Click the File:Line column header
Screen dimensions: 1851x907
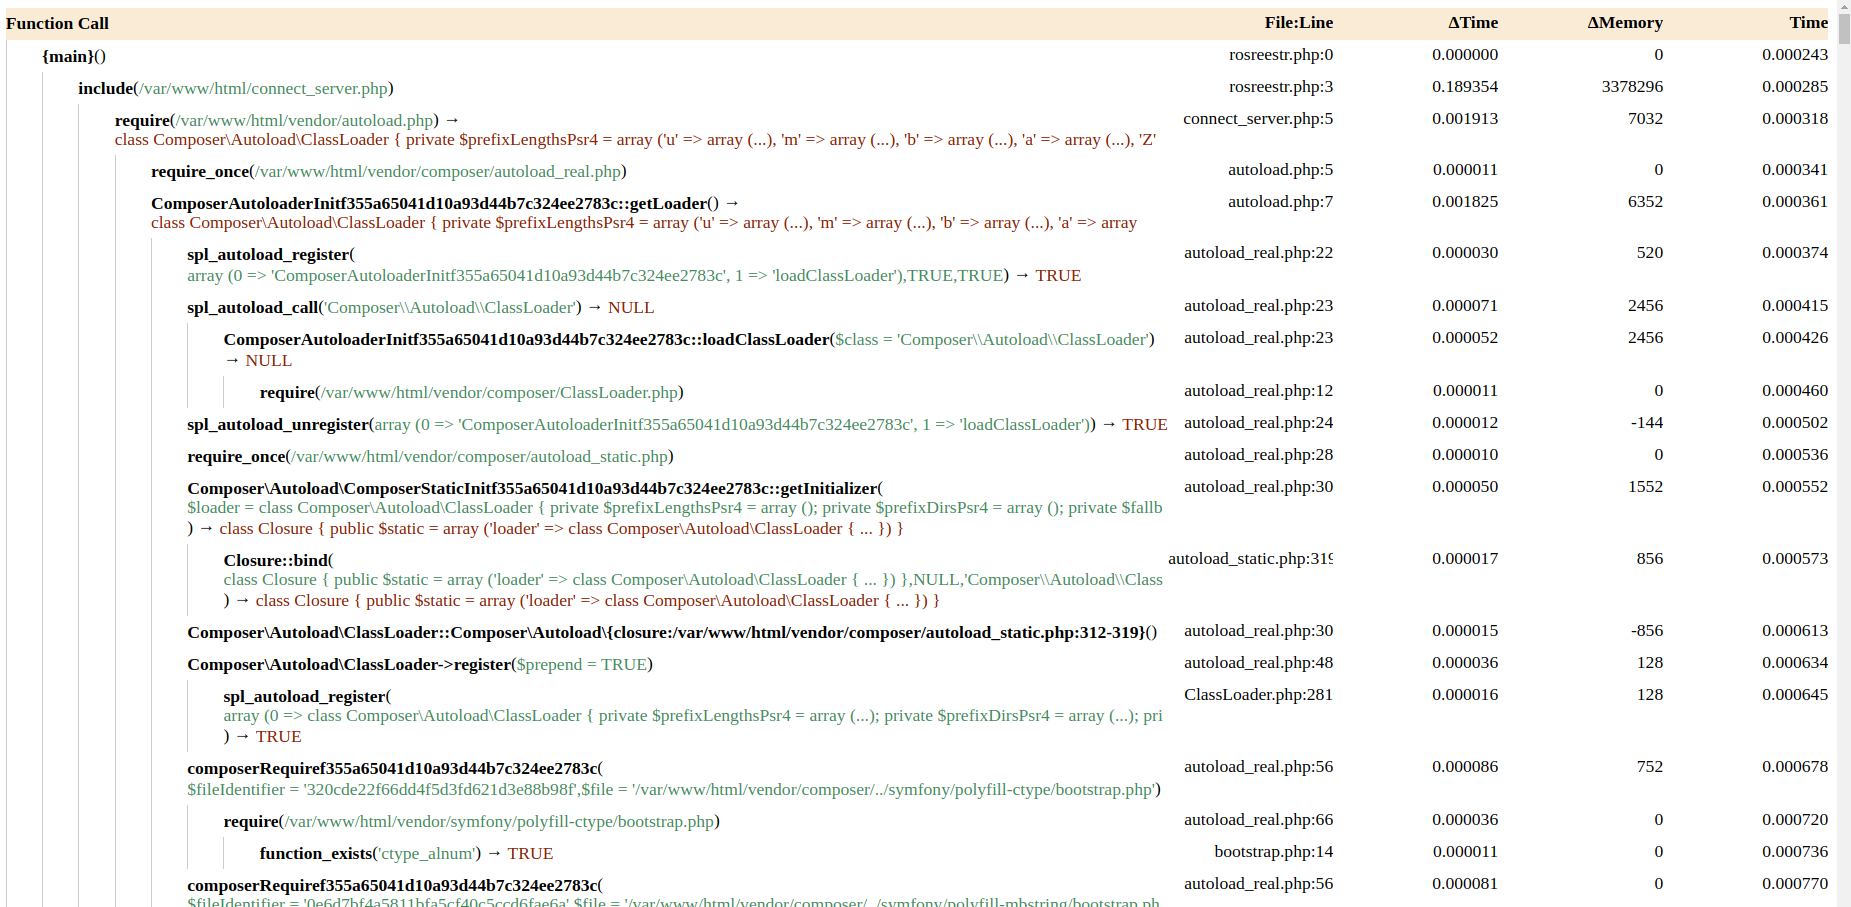point(1298,23)
